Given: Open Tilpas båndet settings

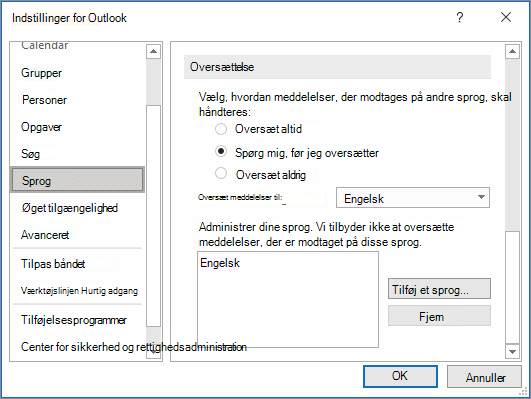Looking at the screenshot, I should coord(53,264).
